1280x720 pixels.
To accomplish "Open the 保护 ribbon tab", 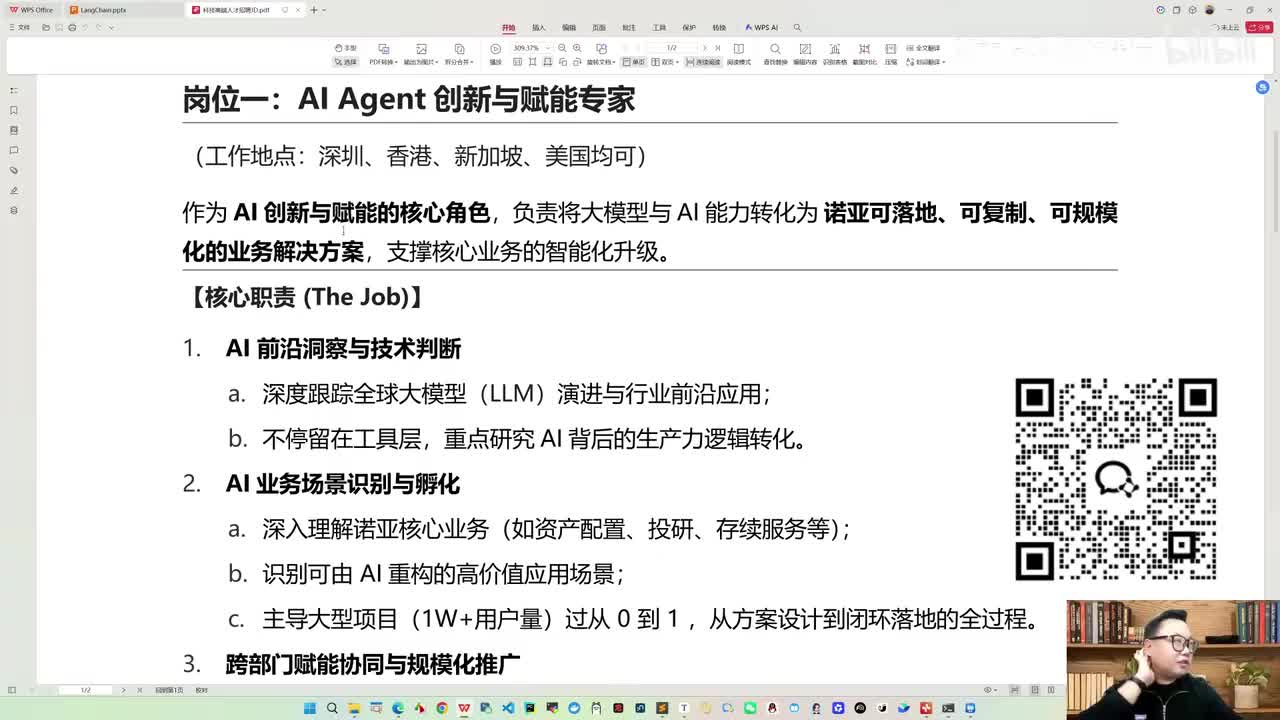I will (689, 28).
